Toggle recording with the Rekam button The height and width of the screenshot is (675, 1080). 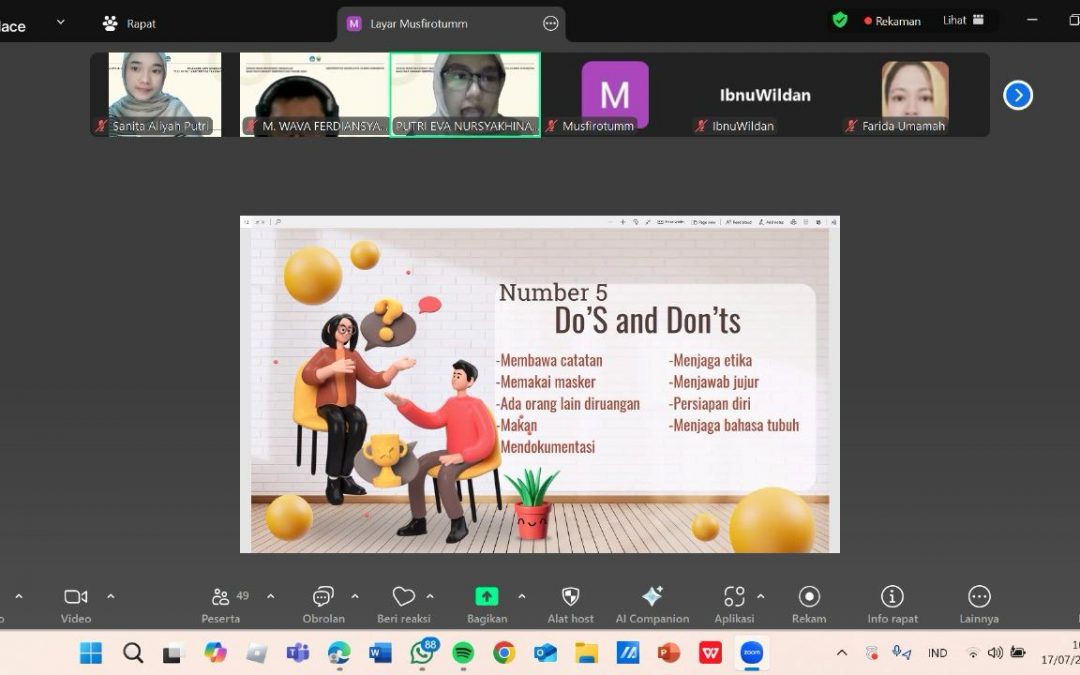tap(809, 598)
